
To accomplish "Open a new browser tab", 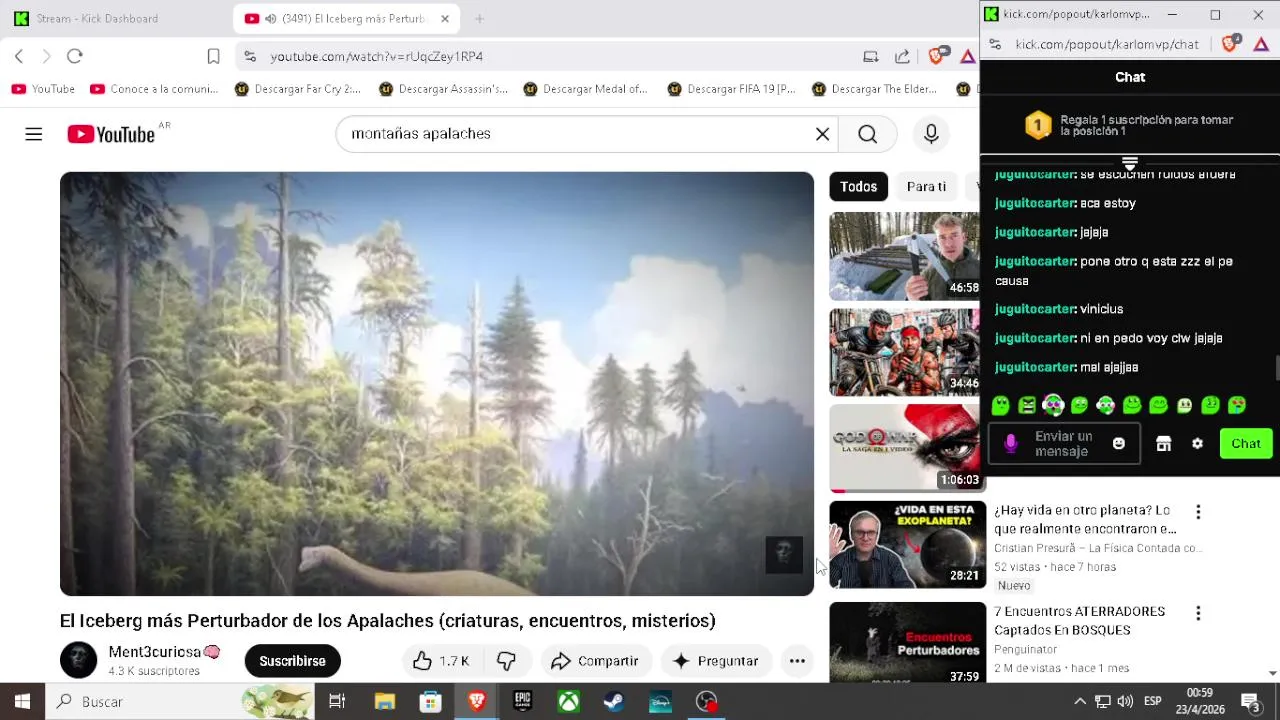I will coord(479,18).
